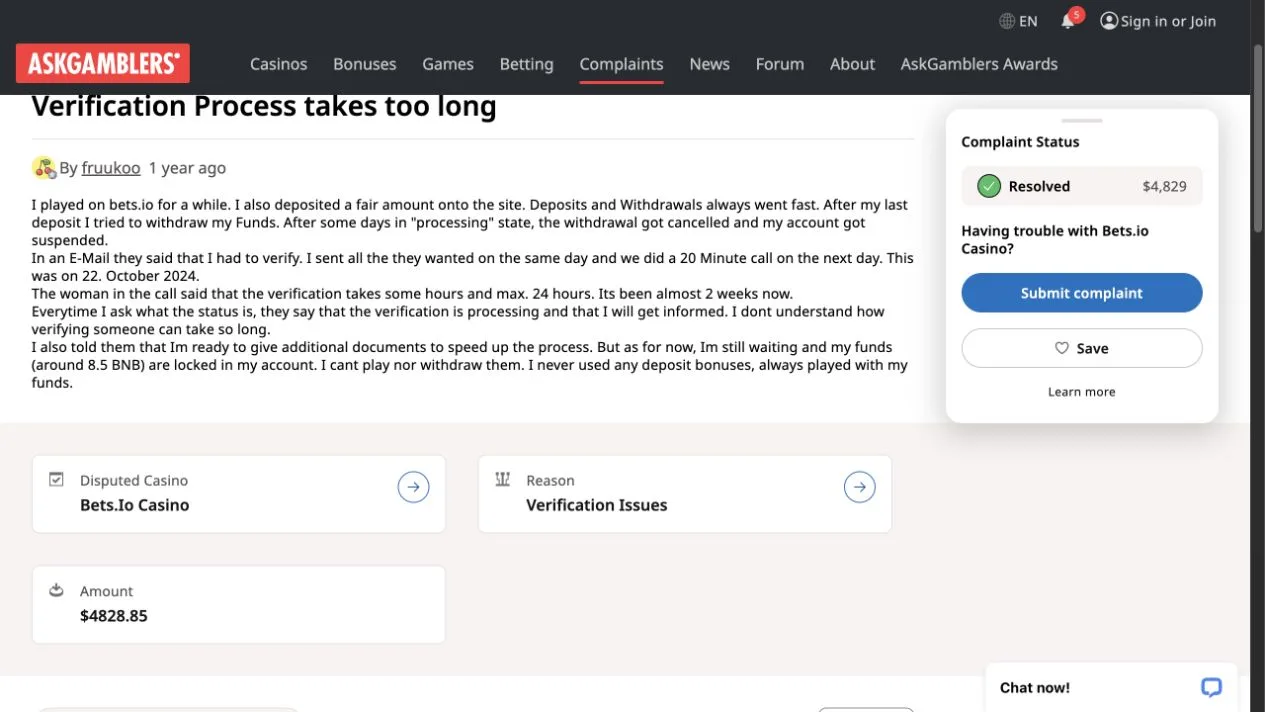Screen dimensions: 1265x712
Task: Open the About menu
Action: (x=852, y=64)
